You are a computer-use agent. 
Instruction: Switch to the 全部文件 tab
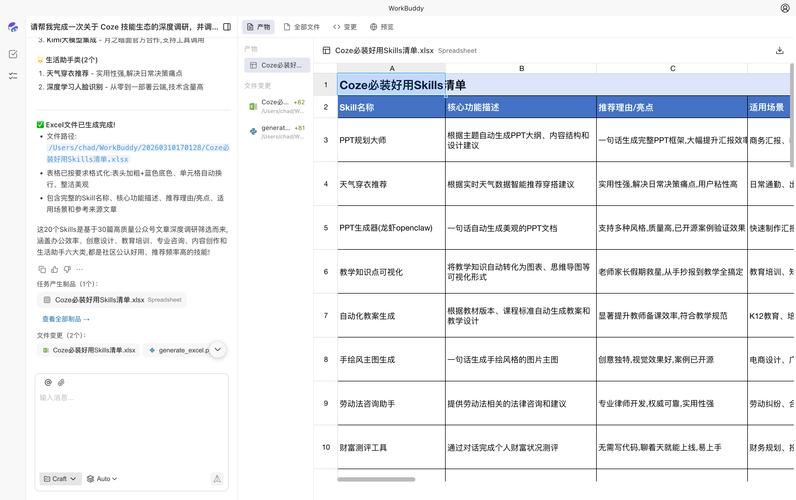coord(302,27)
